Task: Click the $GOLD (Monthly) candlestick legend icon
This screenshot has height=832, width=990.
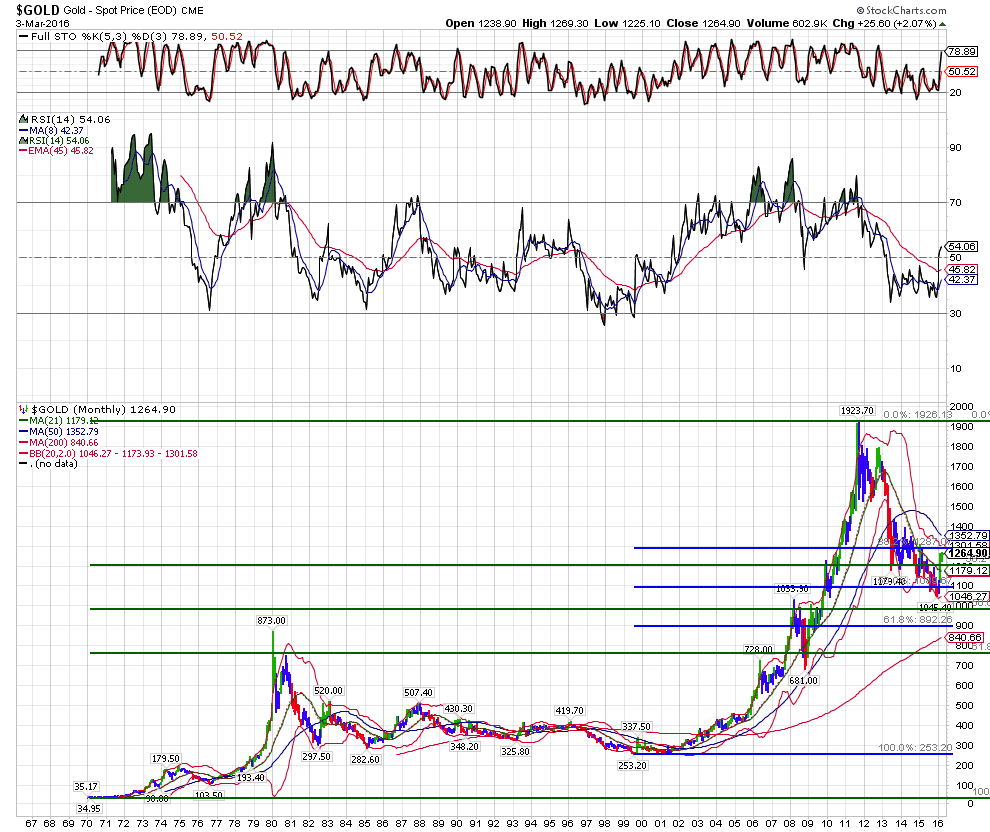Action: point(24,409)
